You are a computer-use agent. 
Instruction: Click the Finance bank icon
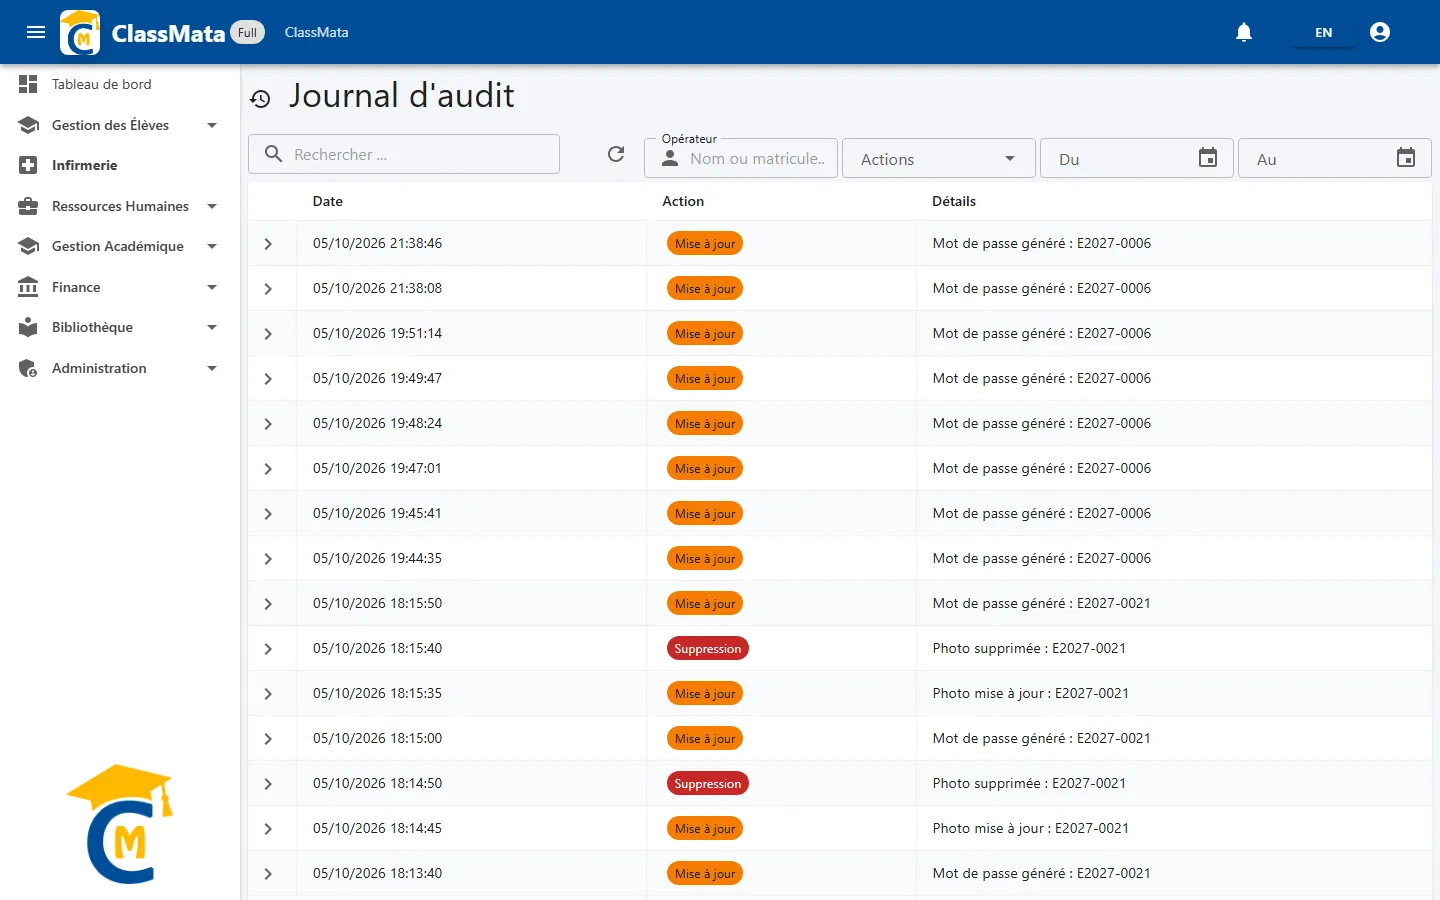[x=28, y=287]
